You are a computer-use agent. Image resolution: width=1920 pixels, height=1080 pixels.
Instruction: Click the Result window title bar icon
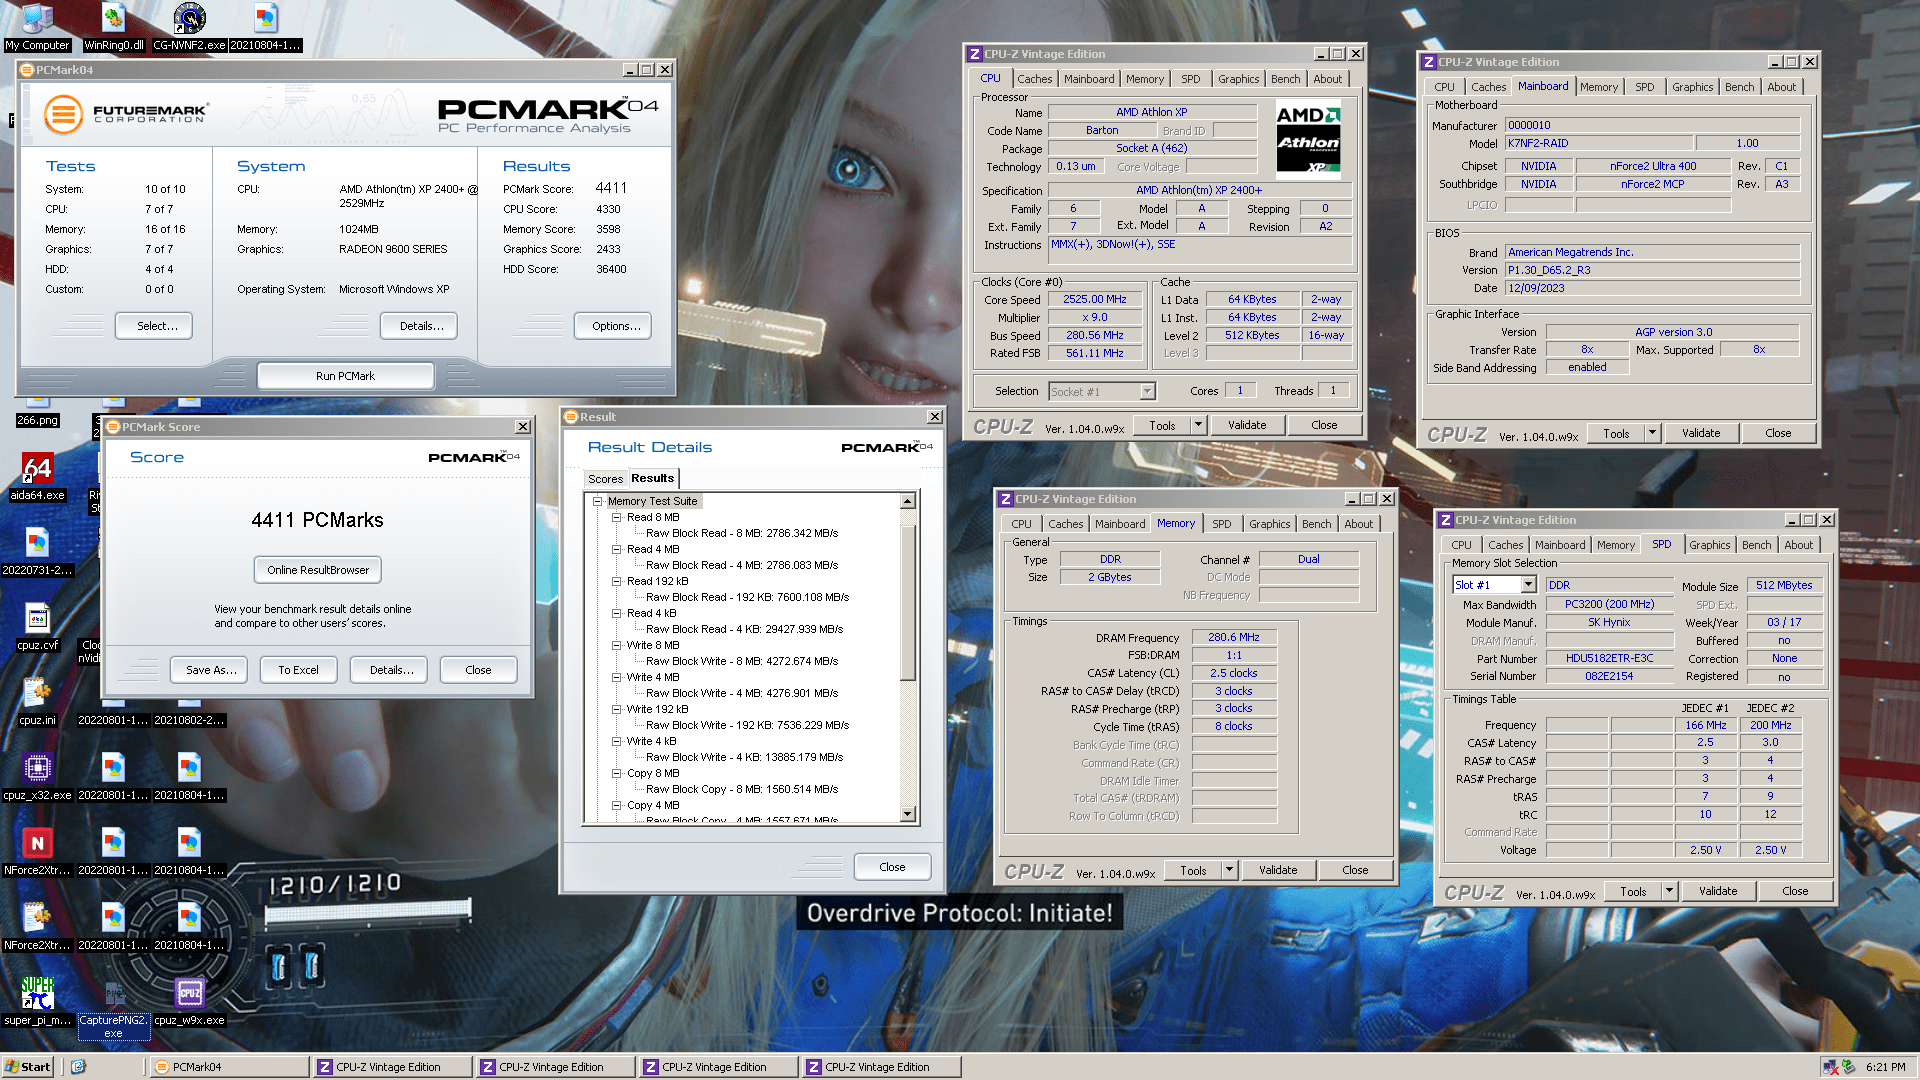pos(571,417)
